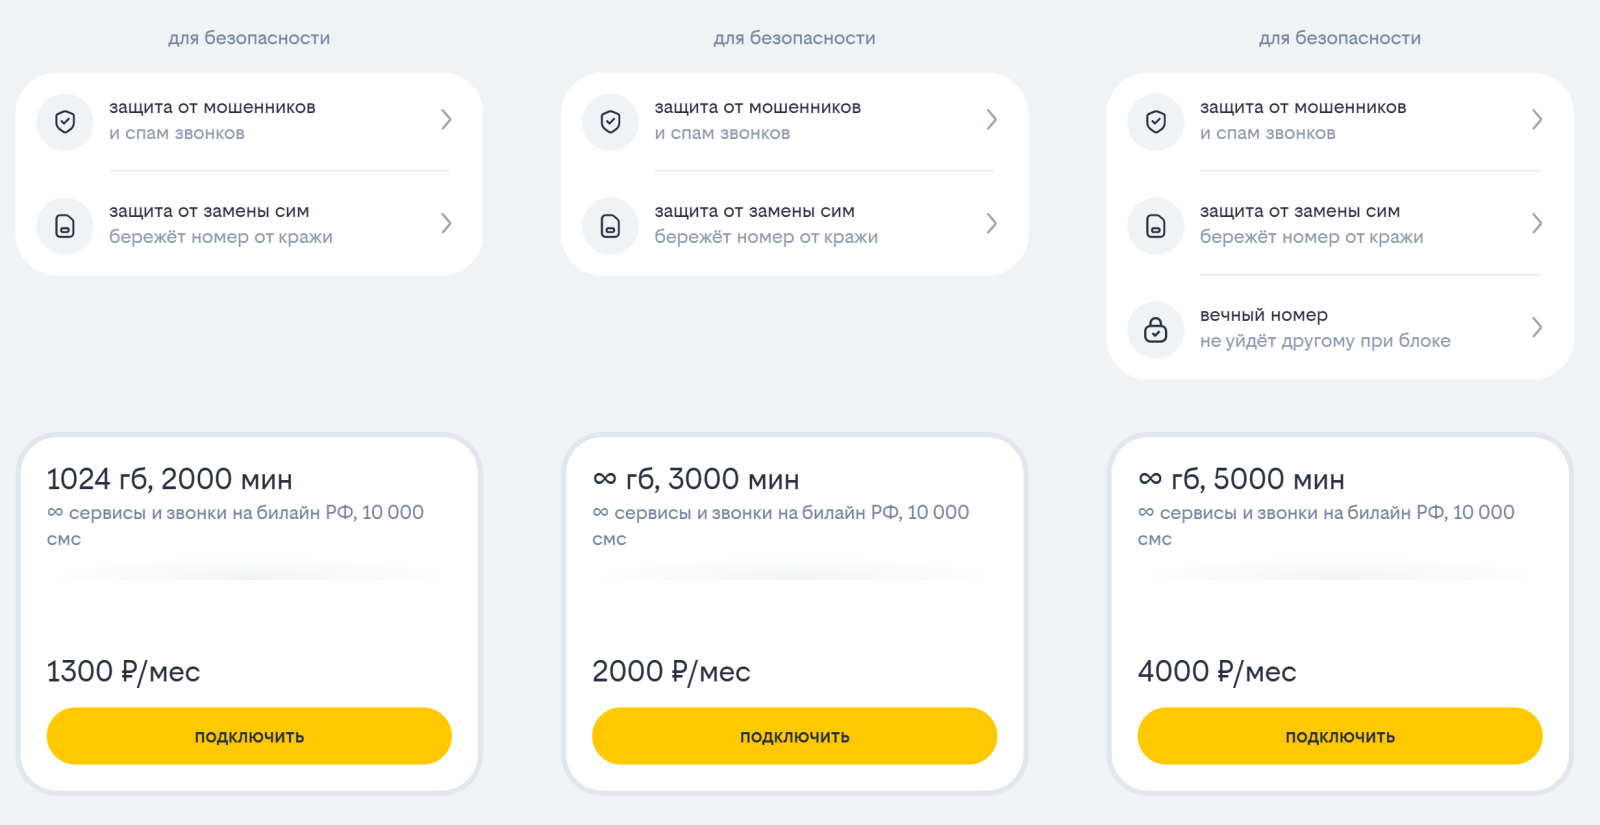The width and height of the screenshot is (1600, 825).
Task: Click shield icon in first tariff card
Action: [65, 122]
